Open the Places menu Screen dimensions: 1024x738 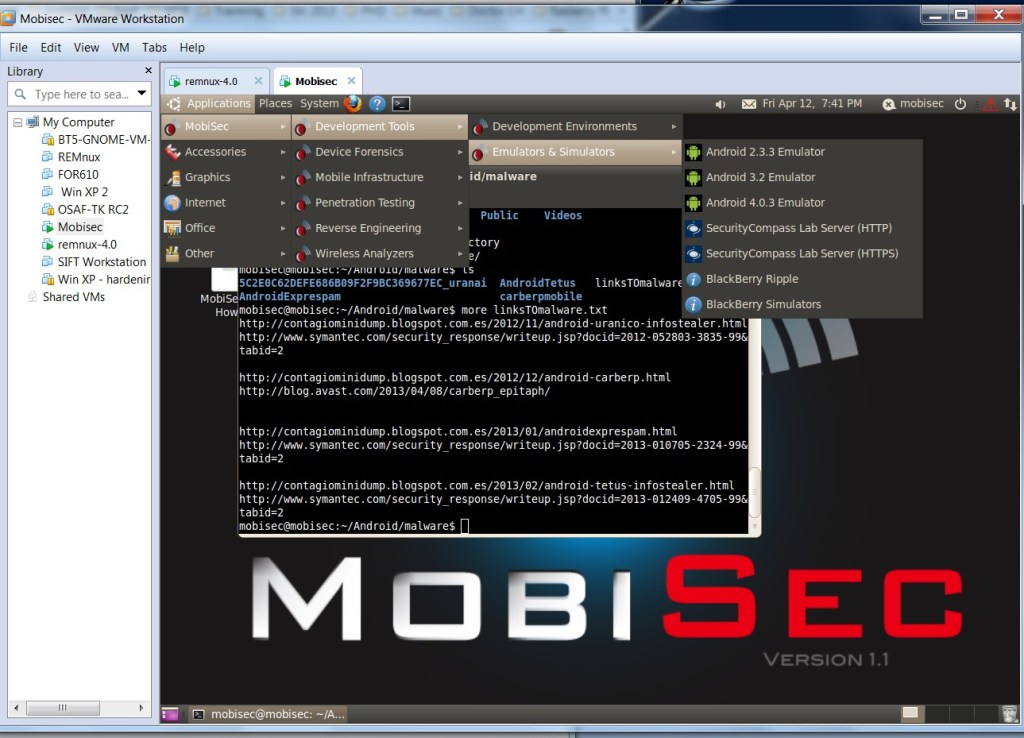coord(275,103)
